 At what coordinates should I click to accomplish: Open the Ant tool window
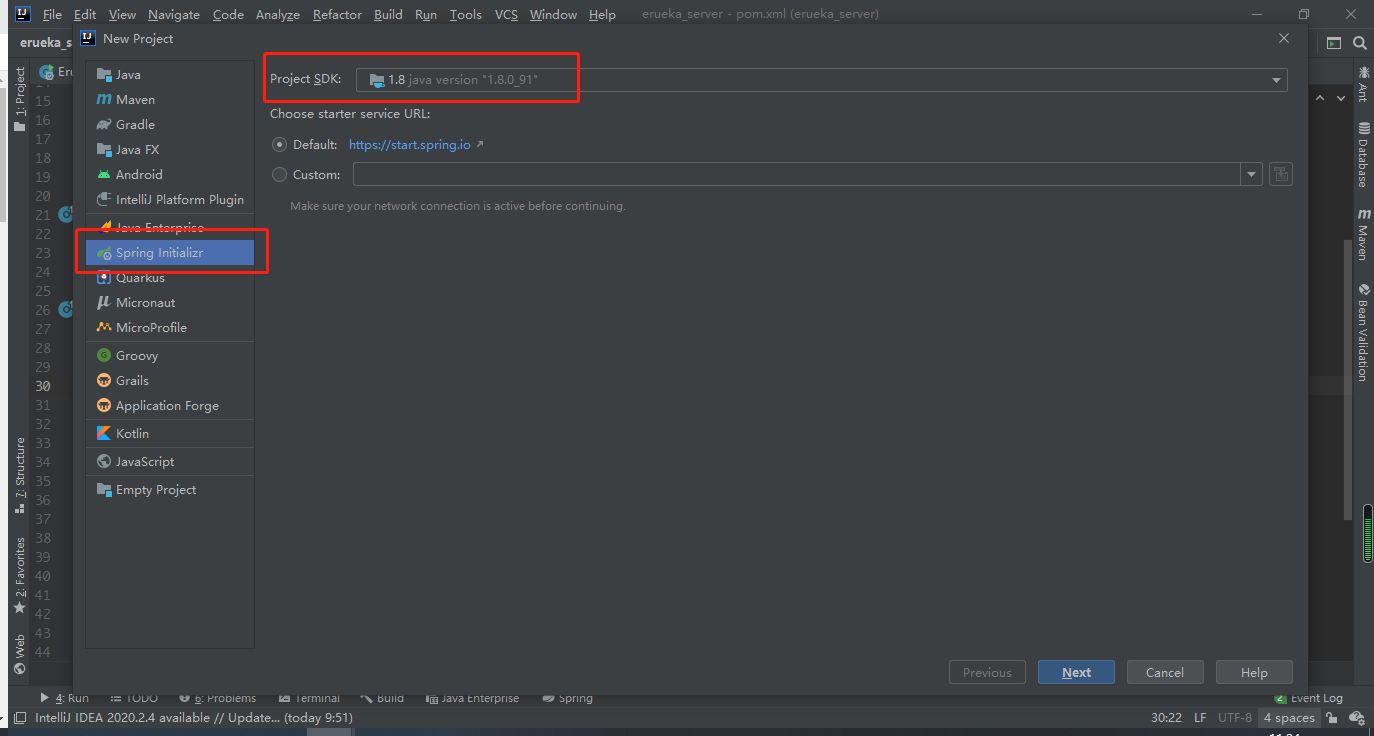pos(1363,84)
